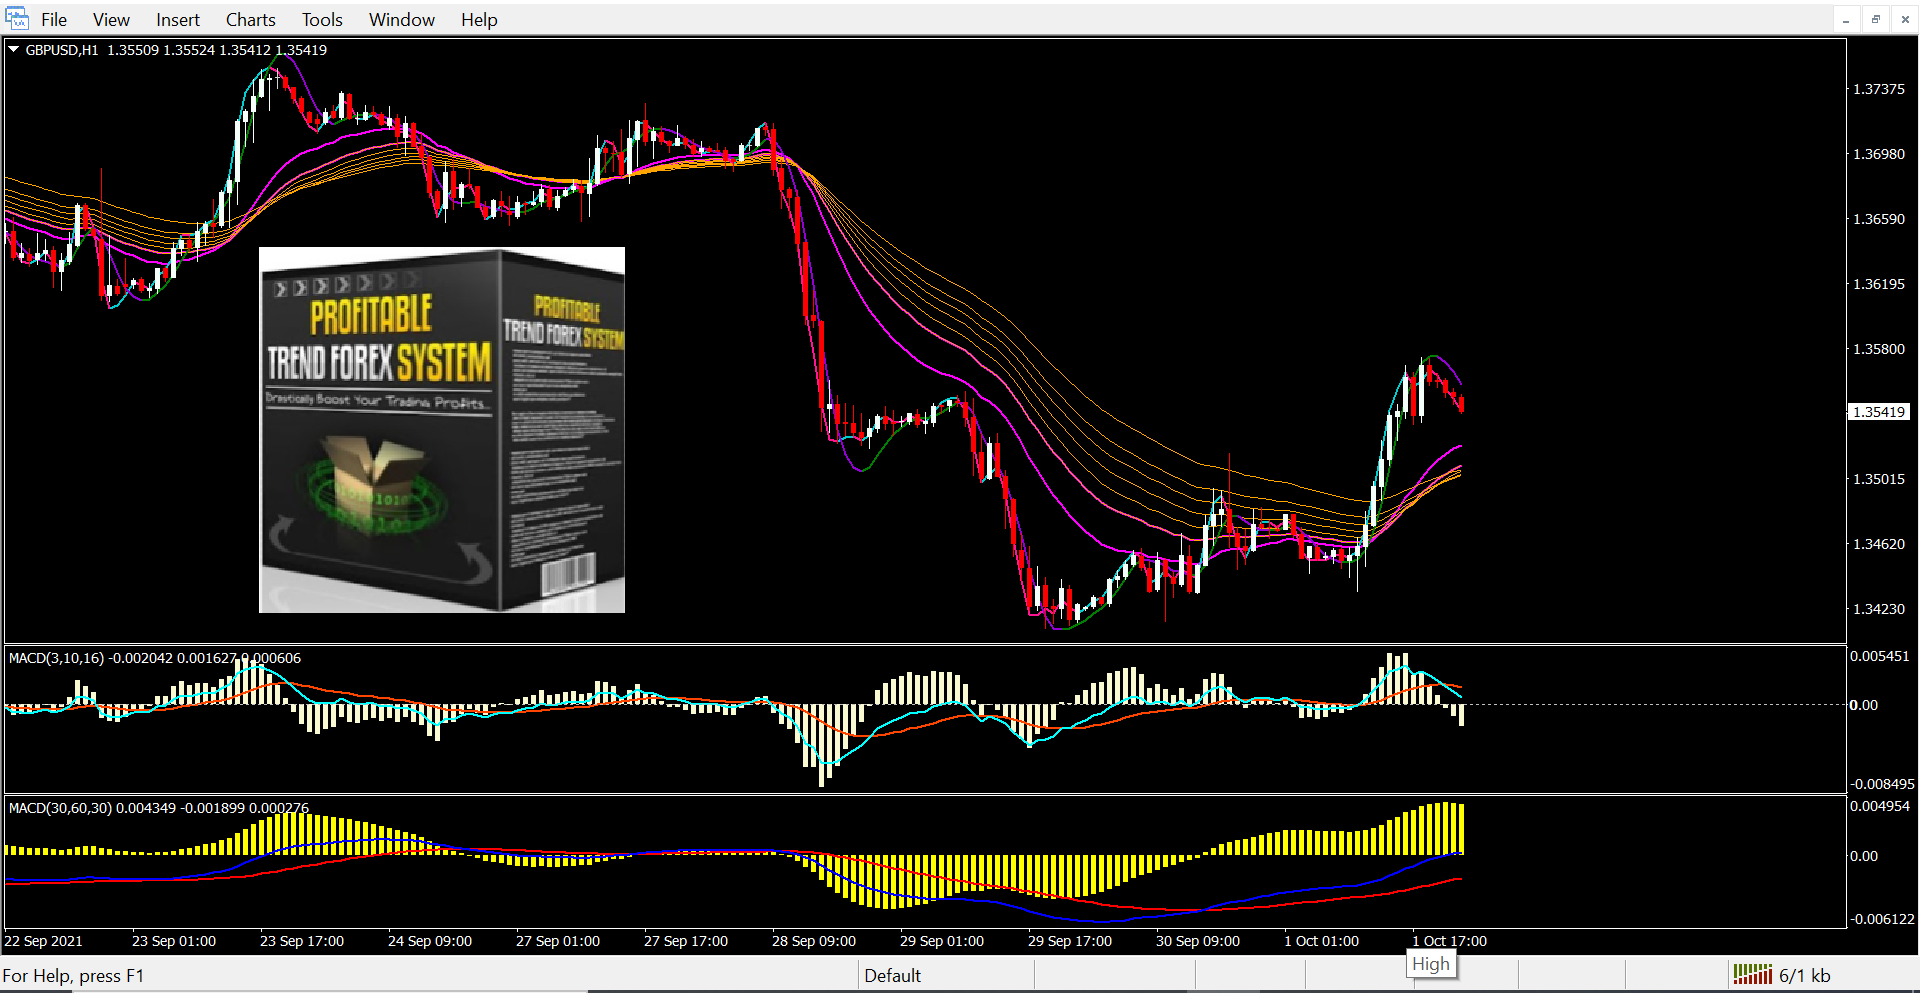Expand the GBPUSD,H1 chart dropdown triangle
The image size is (1920, 993).
(14, 49)
